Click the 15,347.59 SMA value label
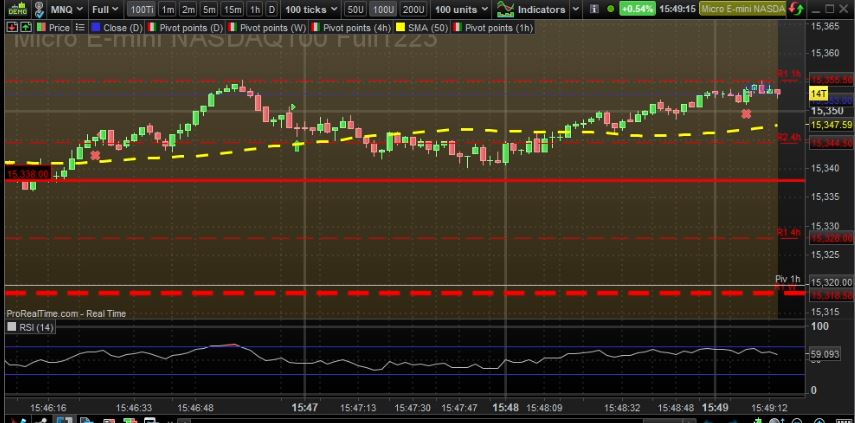Viewport: 855px width, 423px height. (x=832, y=125)
